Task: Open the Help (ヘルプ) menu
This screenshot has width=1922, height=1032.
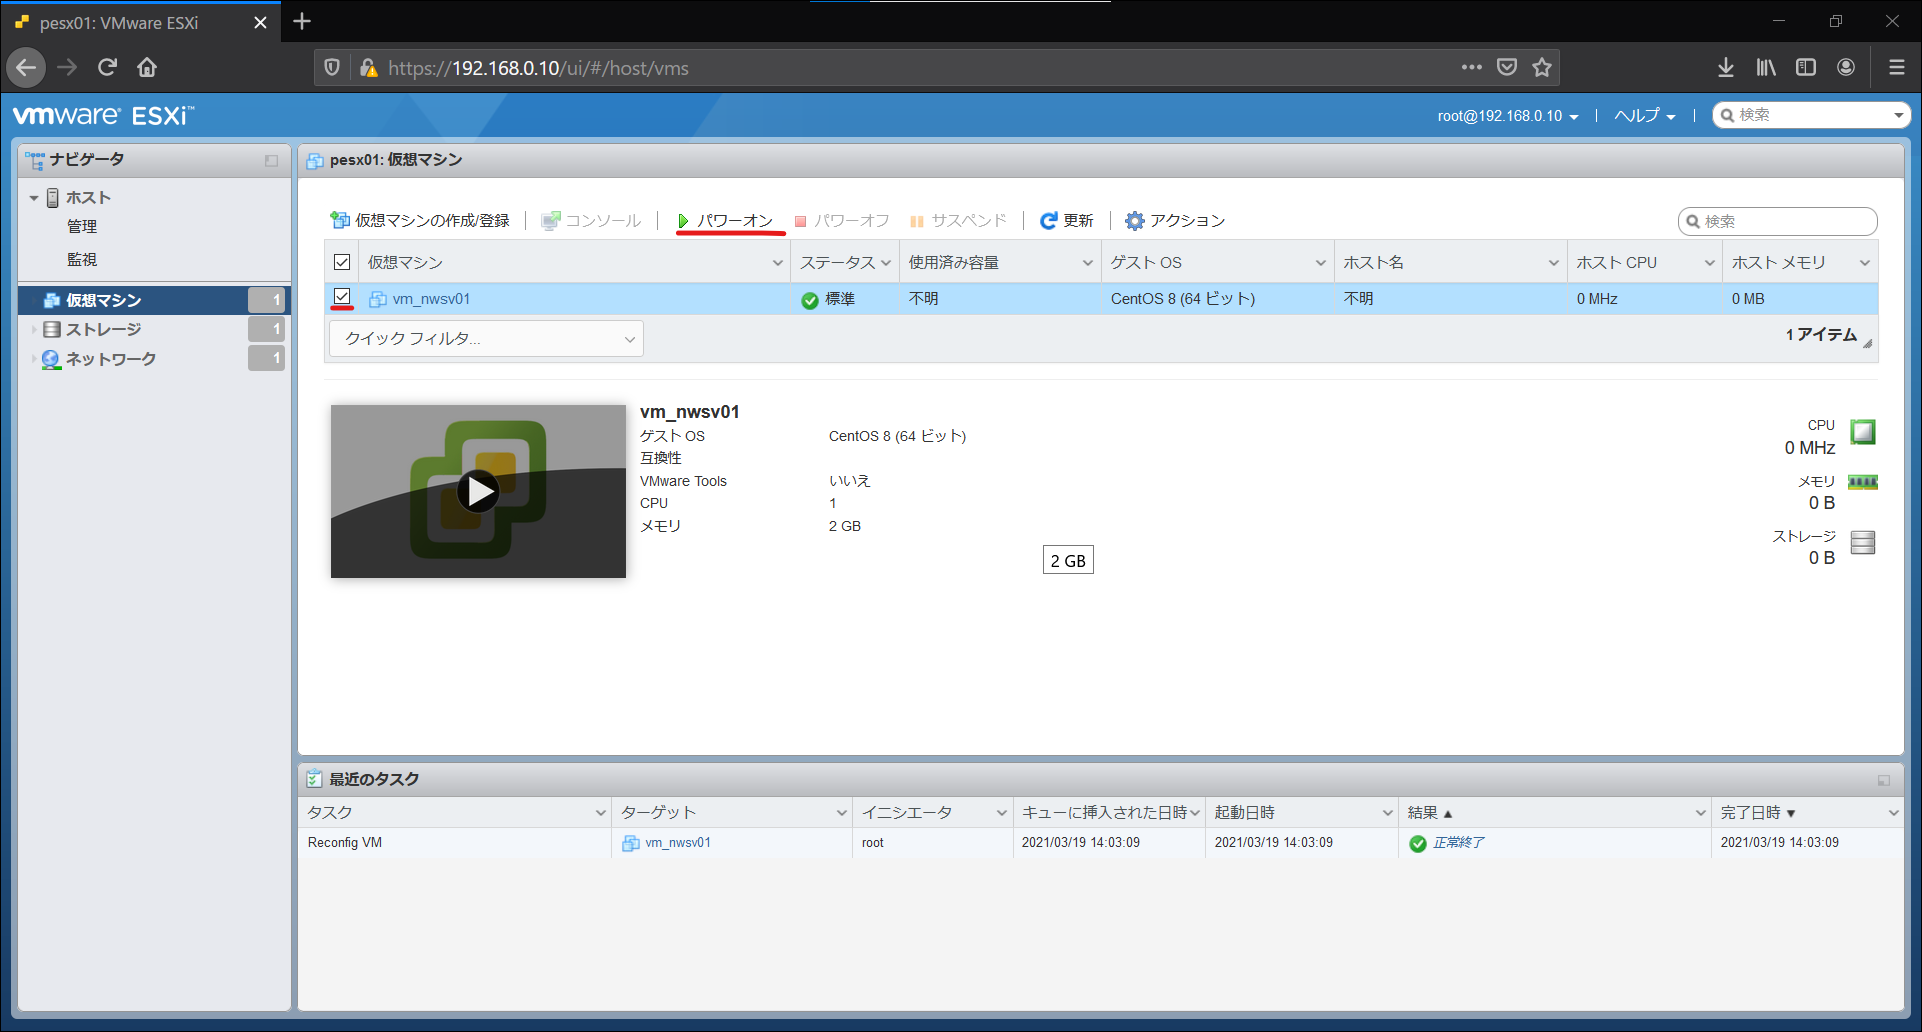Action: click(x=1645, y=116)
